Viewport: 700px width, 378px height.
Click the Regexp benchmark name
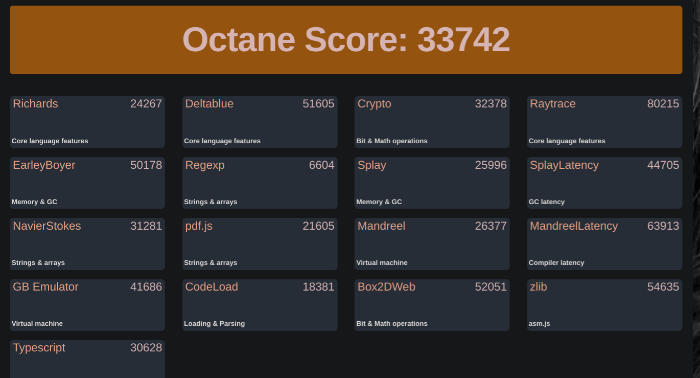coord(205,165)
